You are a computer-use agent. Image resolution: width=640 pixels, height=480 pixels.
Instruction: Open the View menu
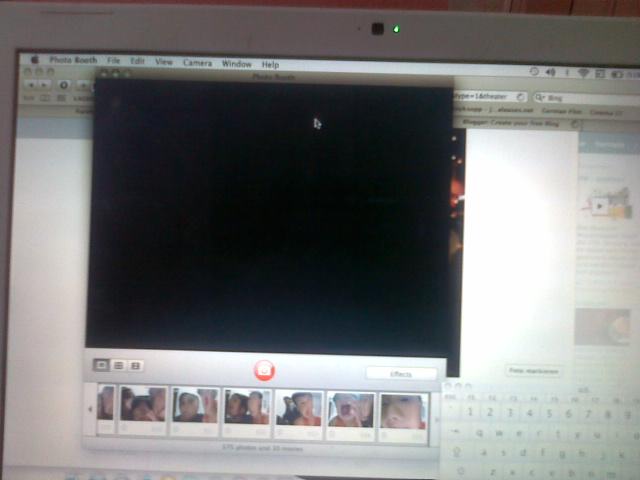[x=164, y=62]
